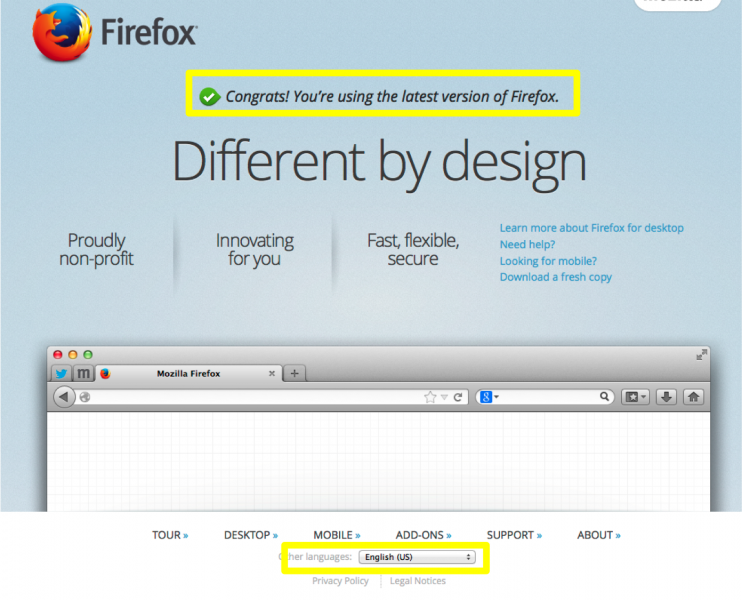Click the yellow minimize window button
The height and width of the screenshot is (600, 742).
coord(73,354)
